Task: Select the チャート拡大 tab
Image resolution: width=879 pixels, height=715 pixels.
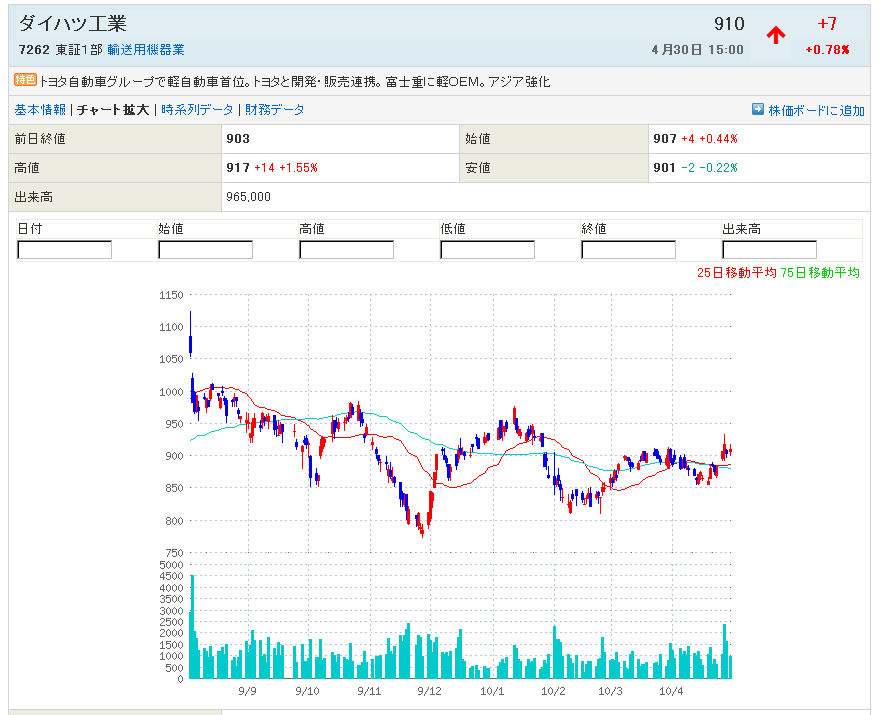Action: tap(113, 110)
